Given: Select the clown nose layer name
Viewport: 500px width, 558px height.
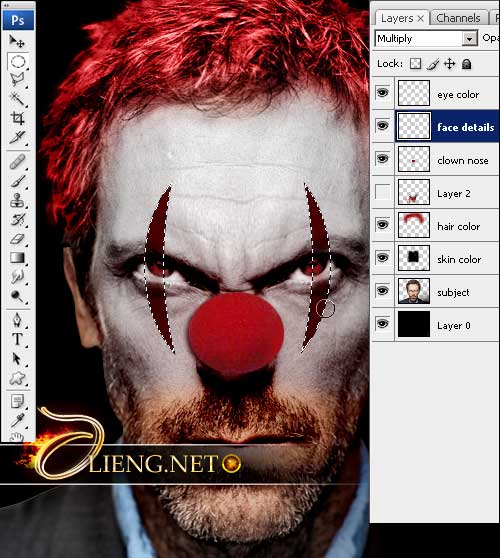Looking at the screenshot, I should [463, 160].
